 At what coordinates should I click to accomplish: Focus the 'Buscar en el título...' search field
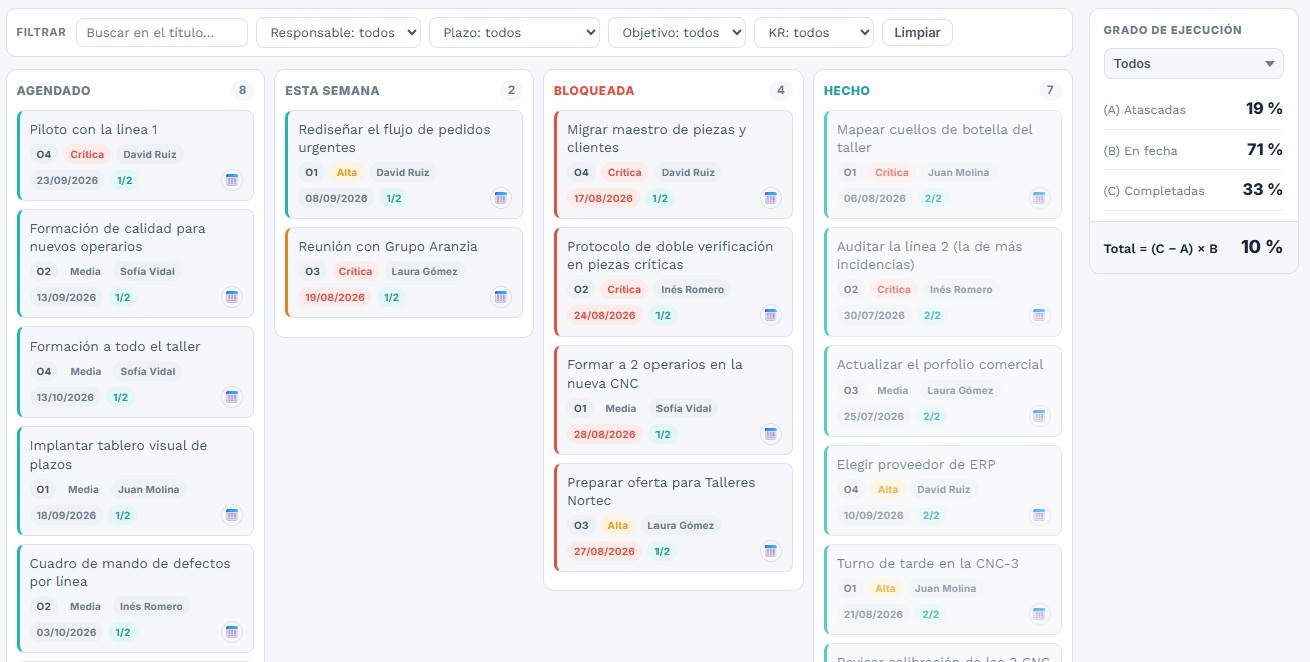point(162,32)
